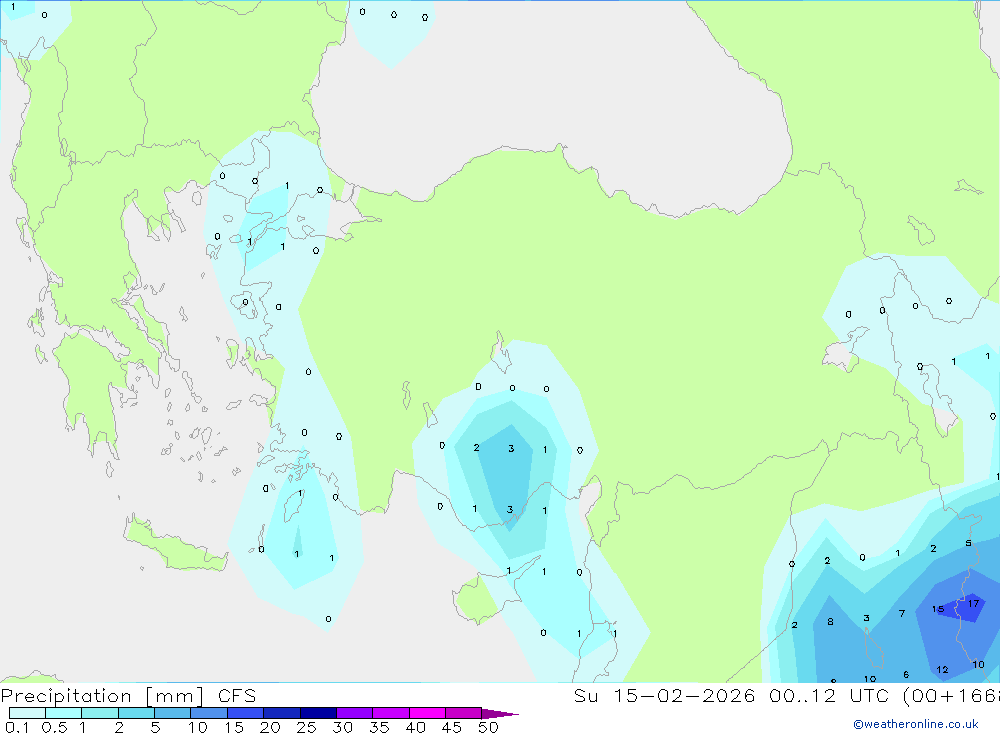Click the '00..12 UTC' time range text
This screenshot has height=733, width=1000.
pos(828,695)
